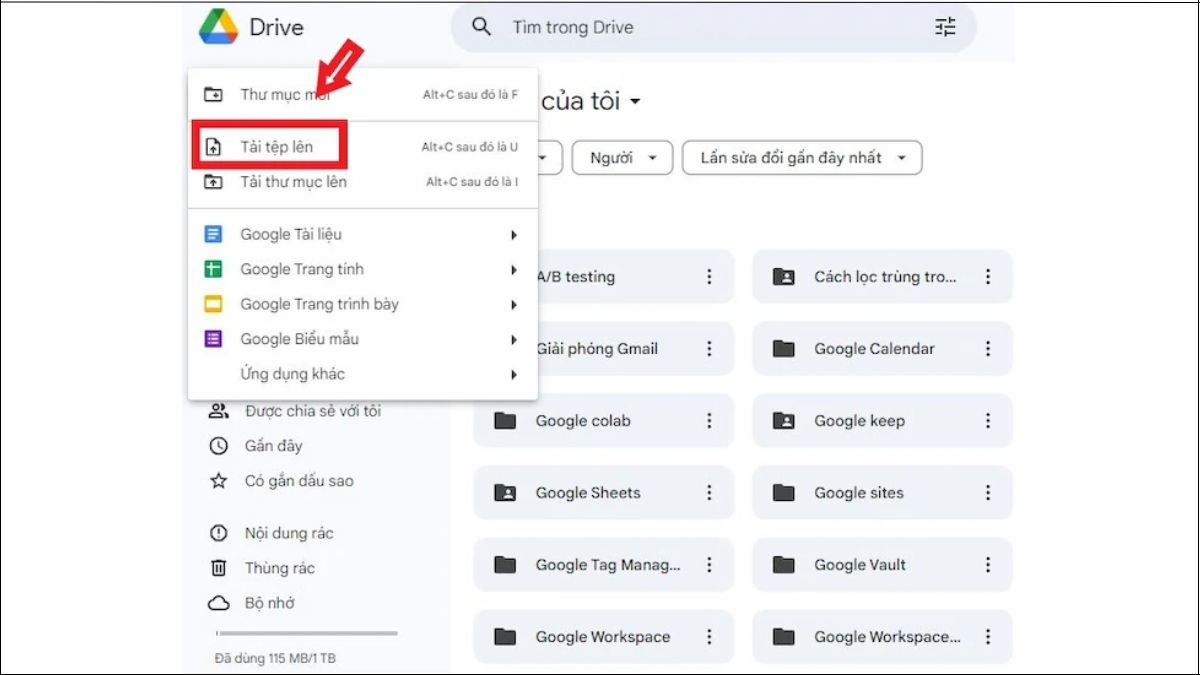The image size is (1200, 675).
Task: Click the clock icon beside Gần đây
Action: coord(218,446)
